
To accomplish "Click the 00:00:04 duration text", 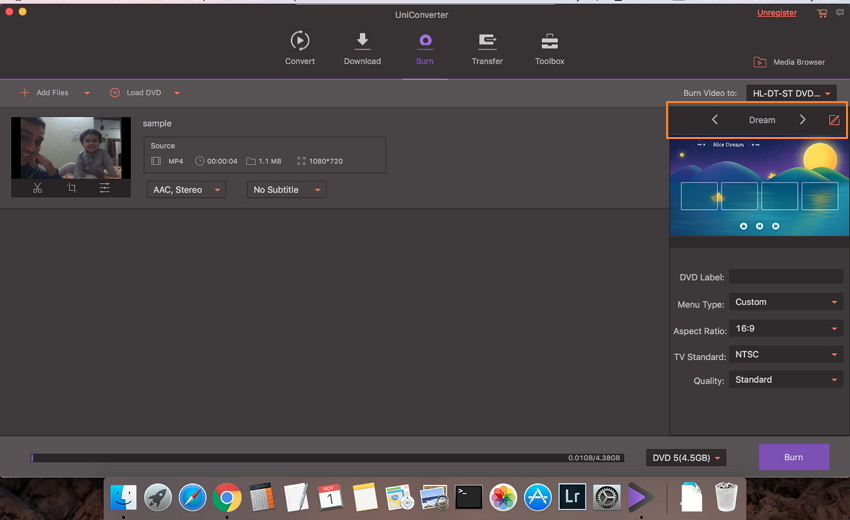I will click(x=222, y=161).
